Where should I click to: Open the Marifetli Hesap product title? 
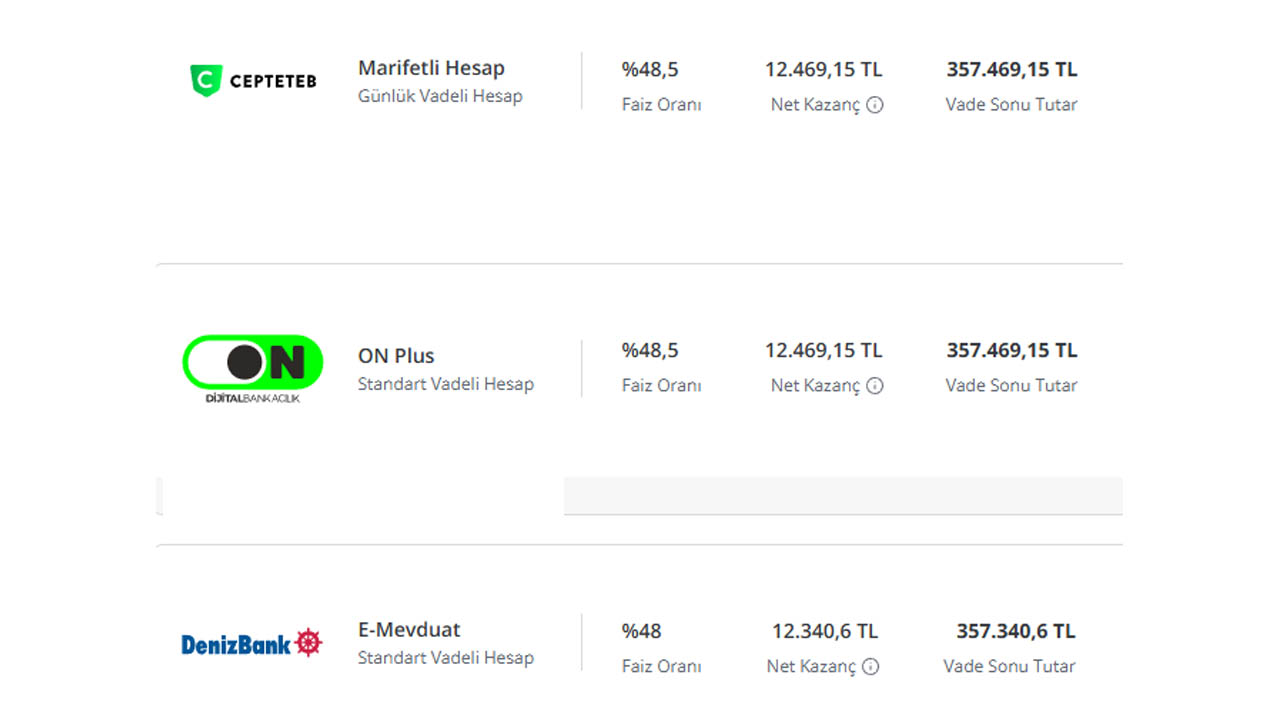coord(431,68)
